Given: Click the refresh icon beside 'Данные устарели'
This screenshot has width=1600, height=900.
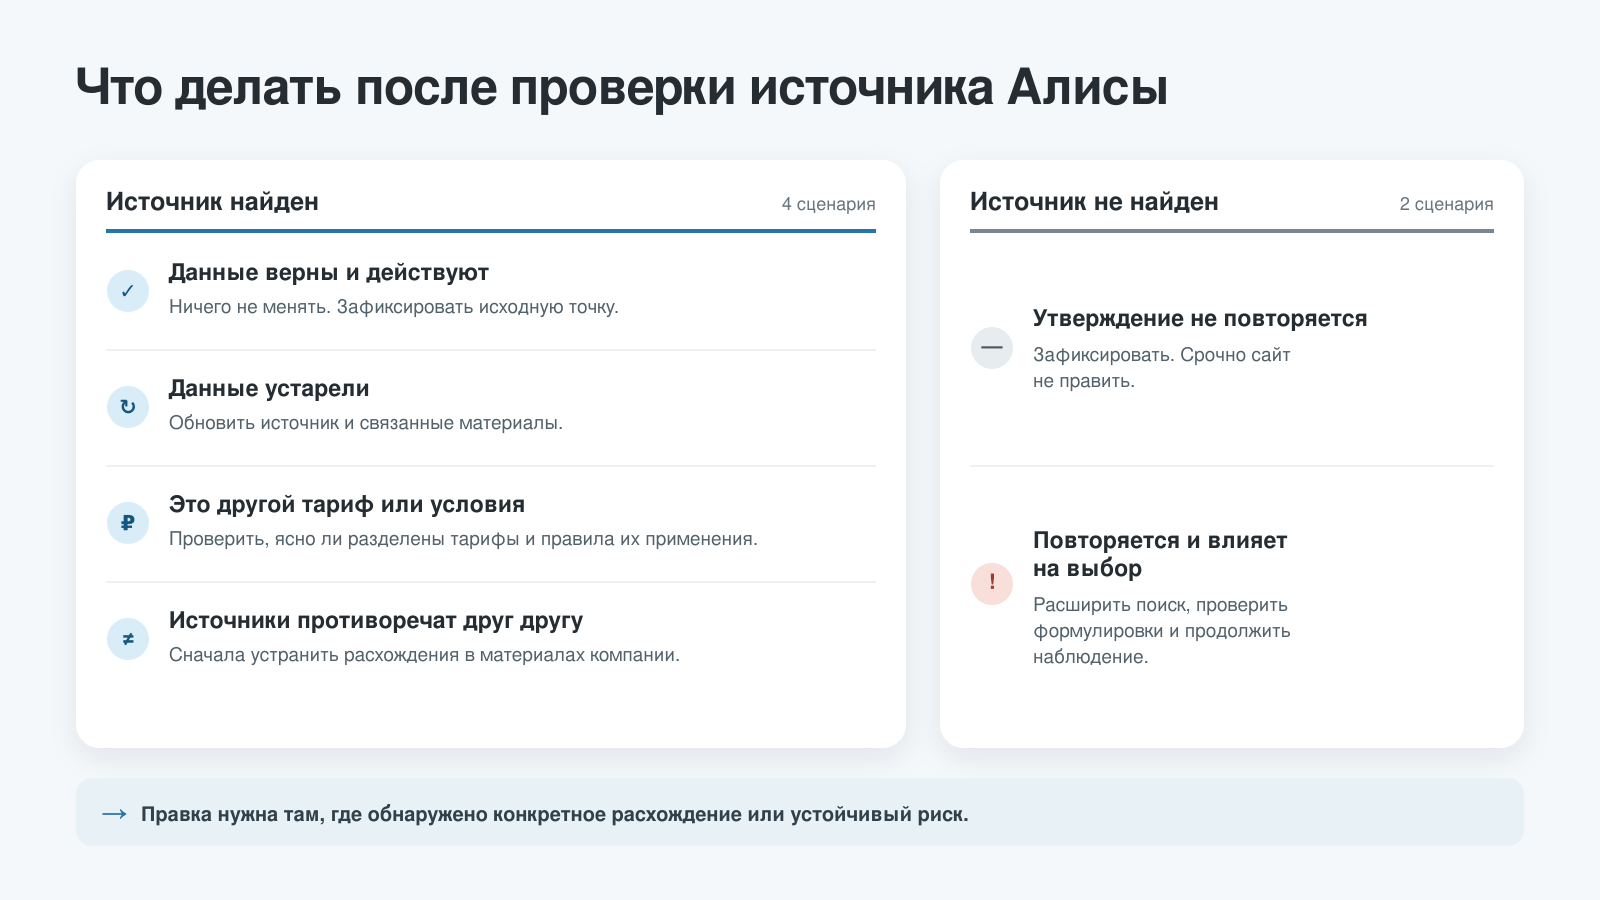Looking at the screenshot, I should [128, 407].
